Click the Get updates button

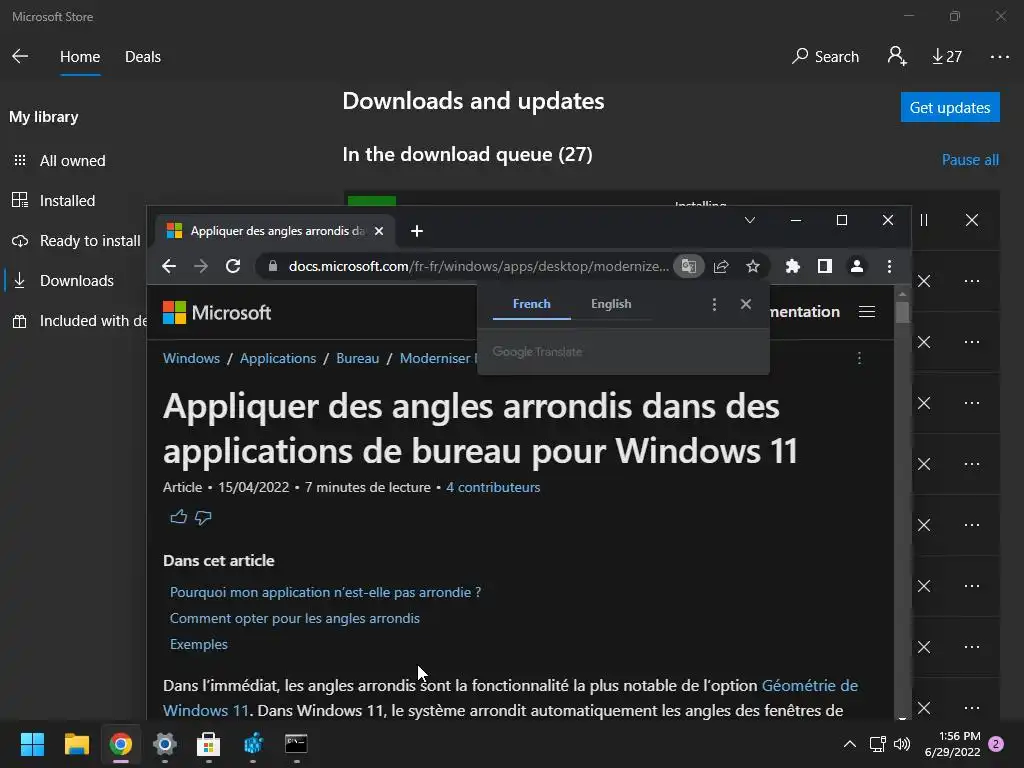950,107
